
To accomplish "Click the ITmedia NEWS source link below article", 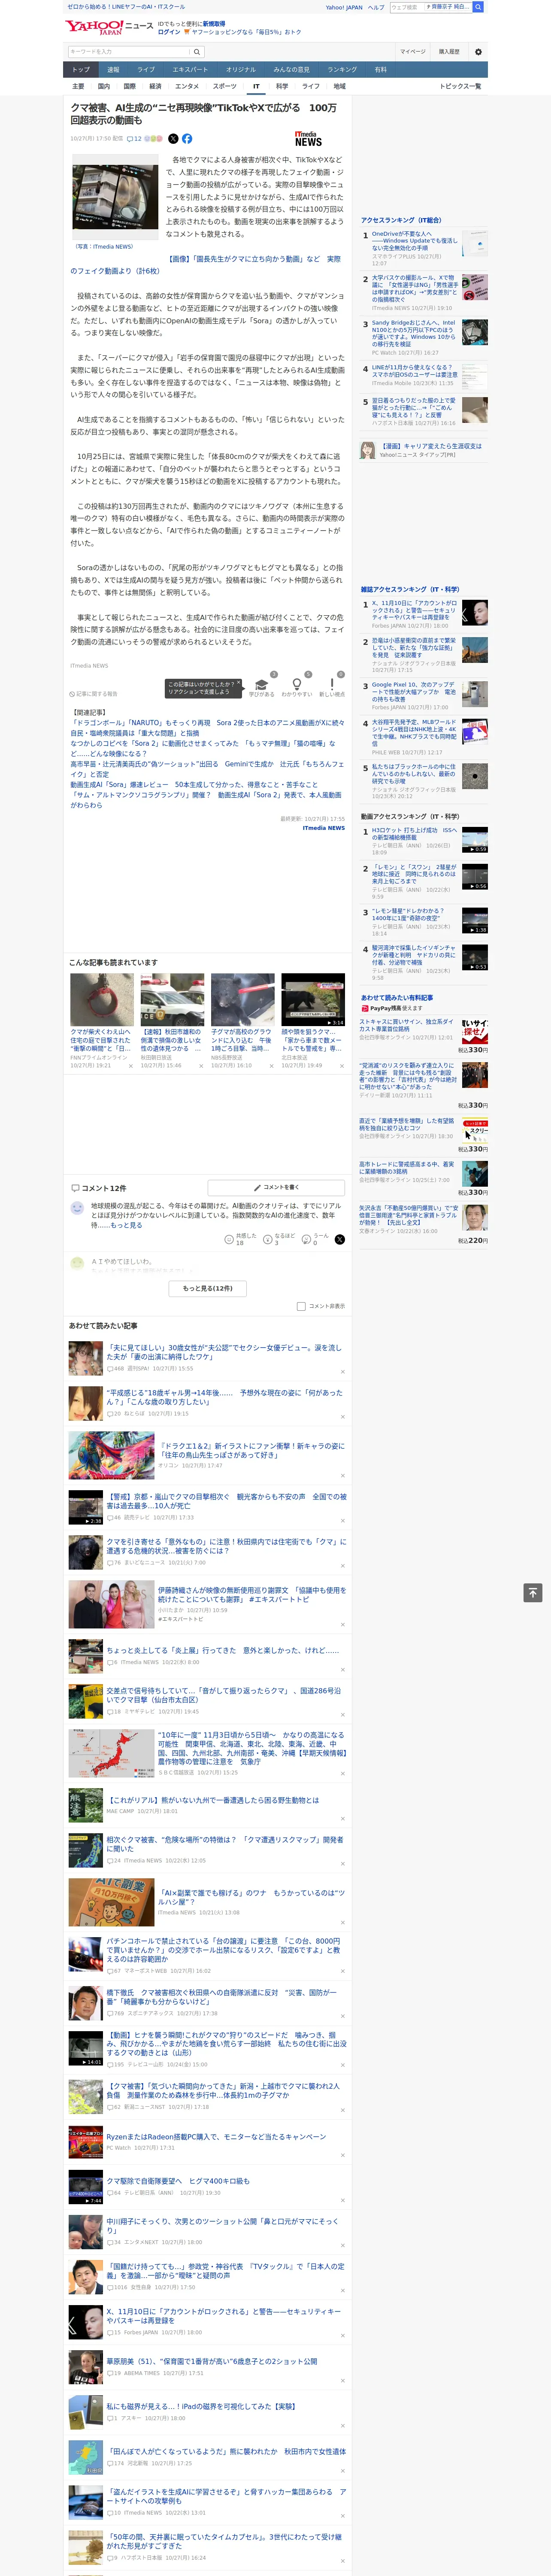I will click(324, 828).
